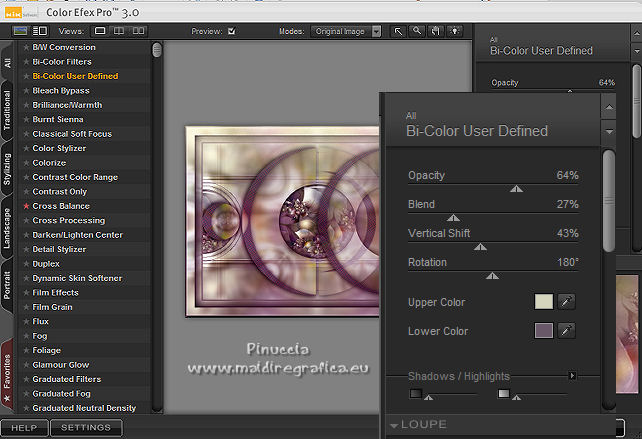Open the Modes dropdown
The image size is (642, 439).
coord(347,31)
